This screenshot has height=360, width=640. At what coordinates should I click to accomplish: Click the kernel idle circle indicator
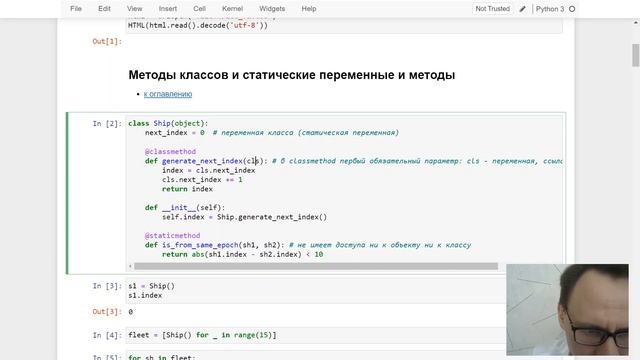572,9
